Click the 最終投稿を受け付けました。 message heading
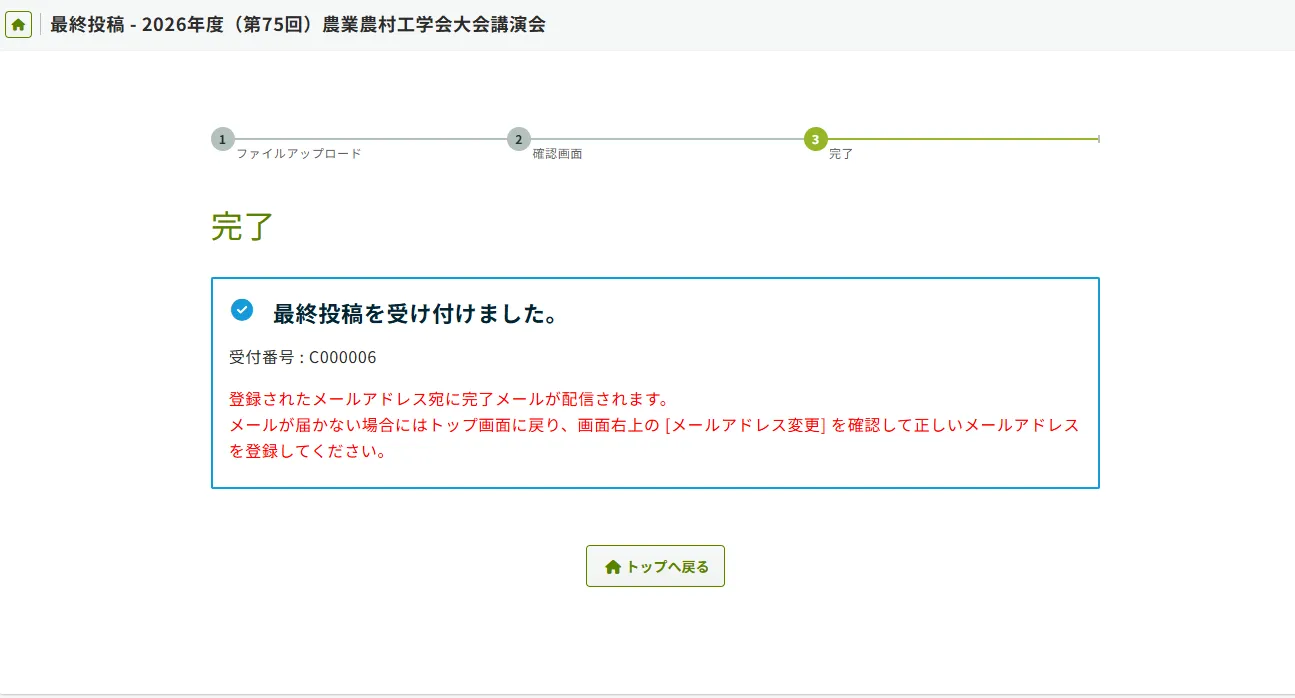Screen dimensions: 1295x698 click(415, 313)
